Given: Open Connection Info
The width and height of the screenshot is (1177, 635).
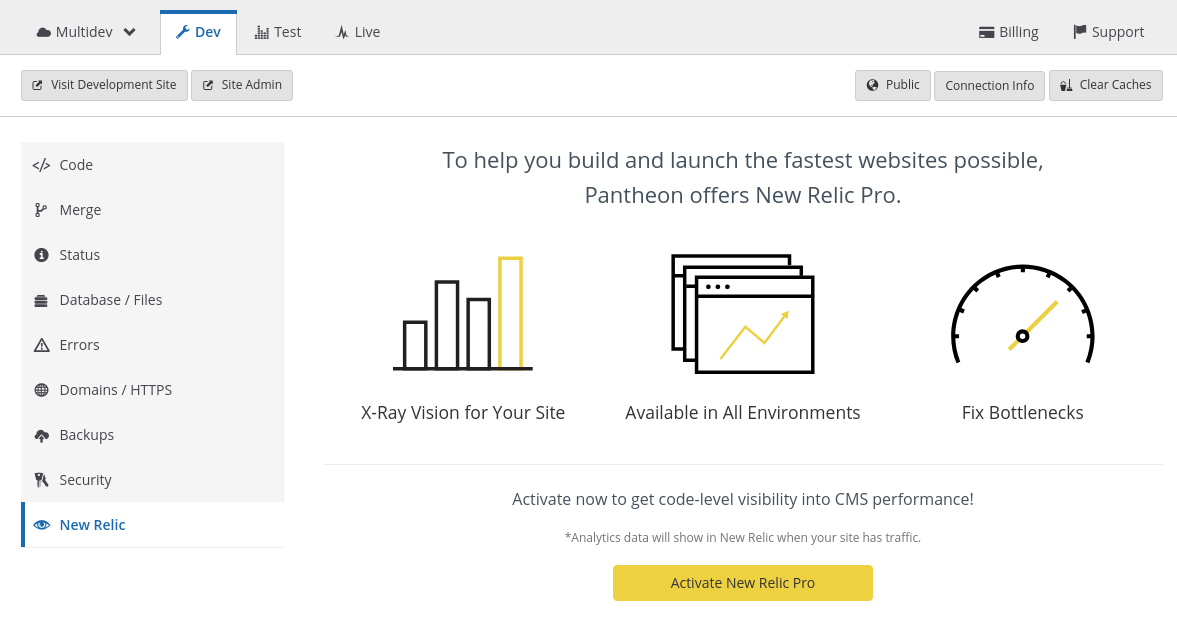Looking at the screenshot, I should point(989,85).
